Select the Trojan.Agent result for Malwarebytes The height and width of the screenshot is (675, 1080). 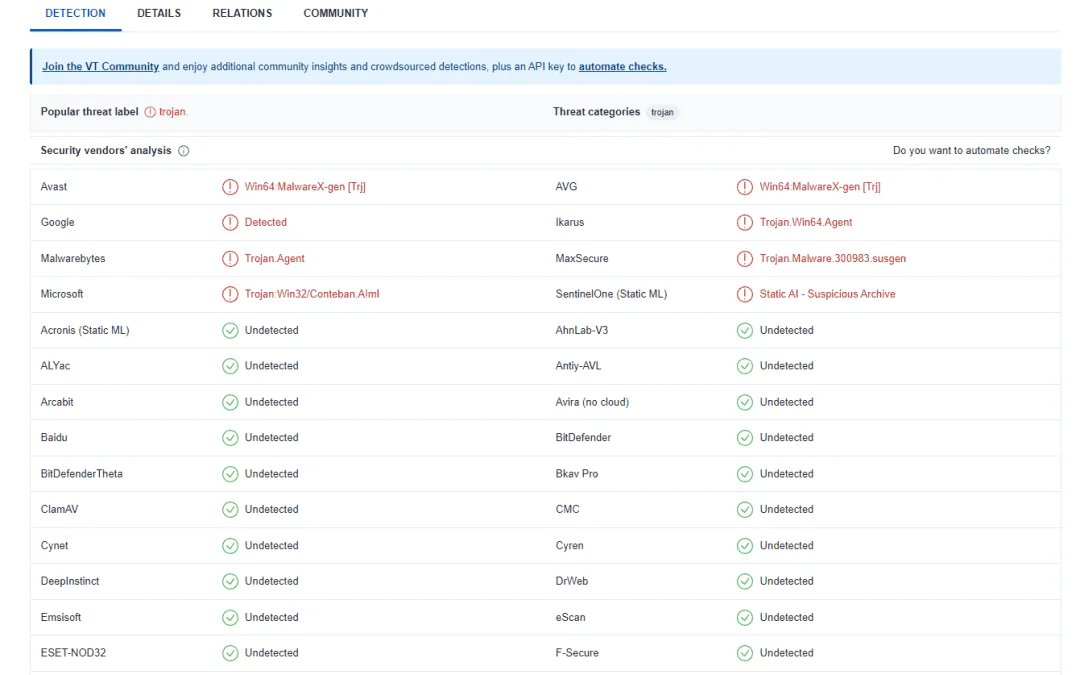pos(274,259)
